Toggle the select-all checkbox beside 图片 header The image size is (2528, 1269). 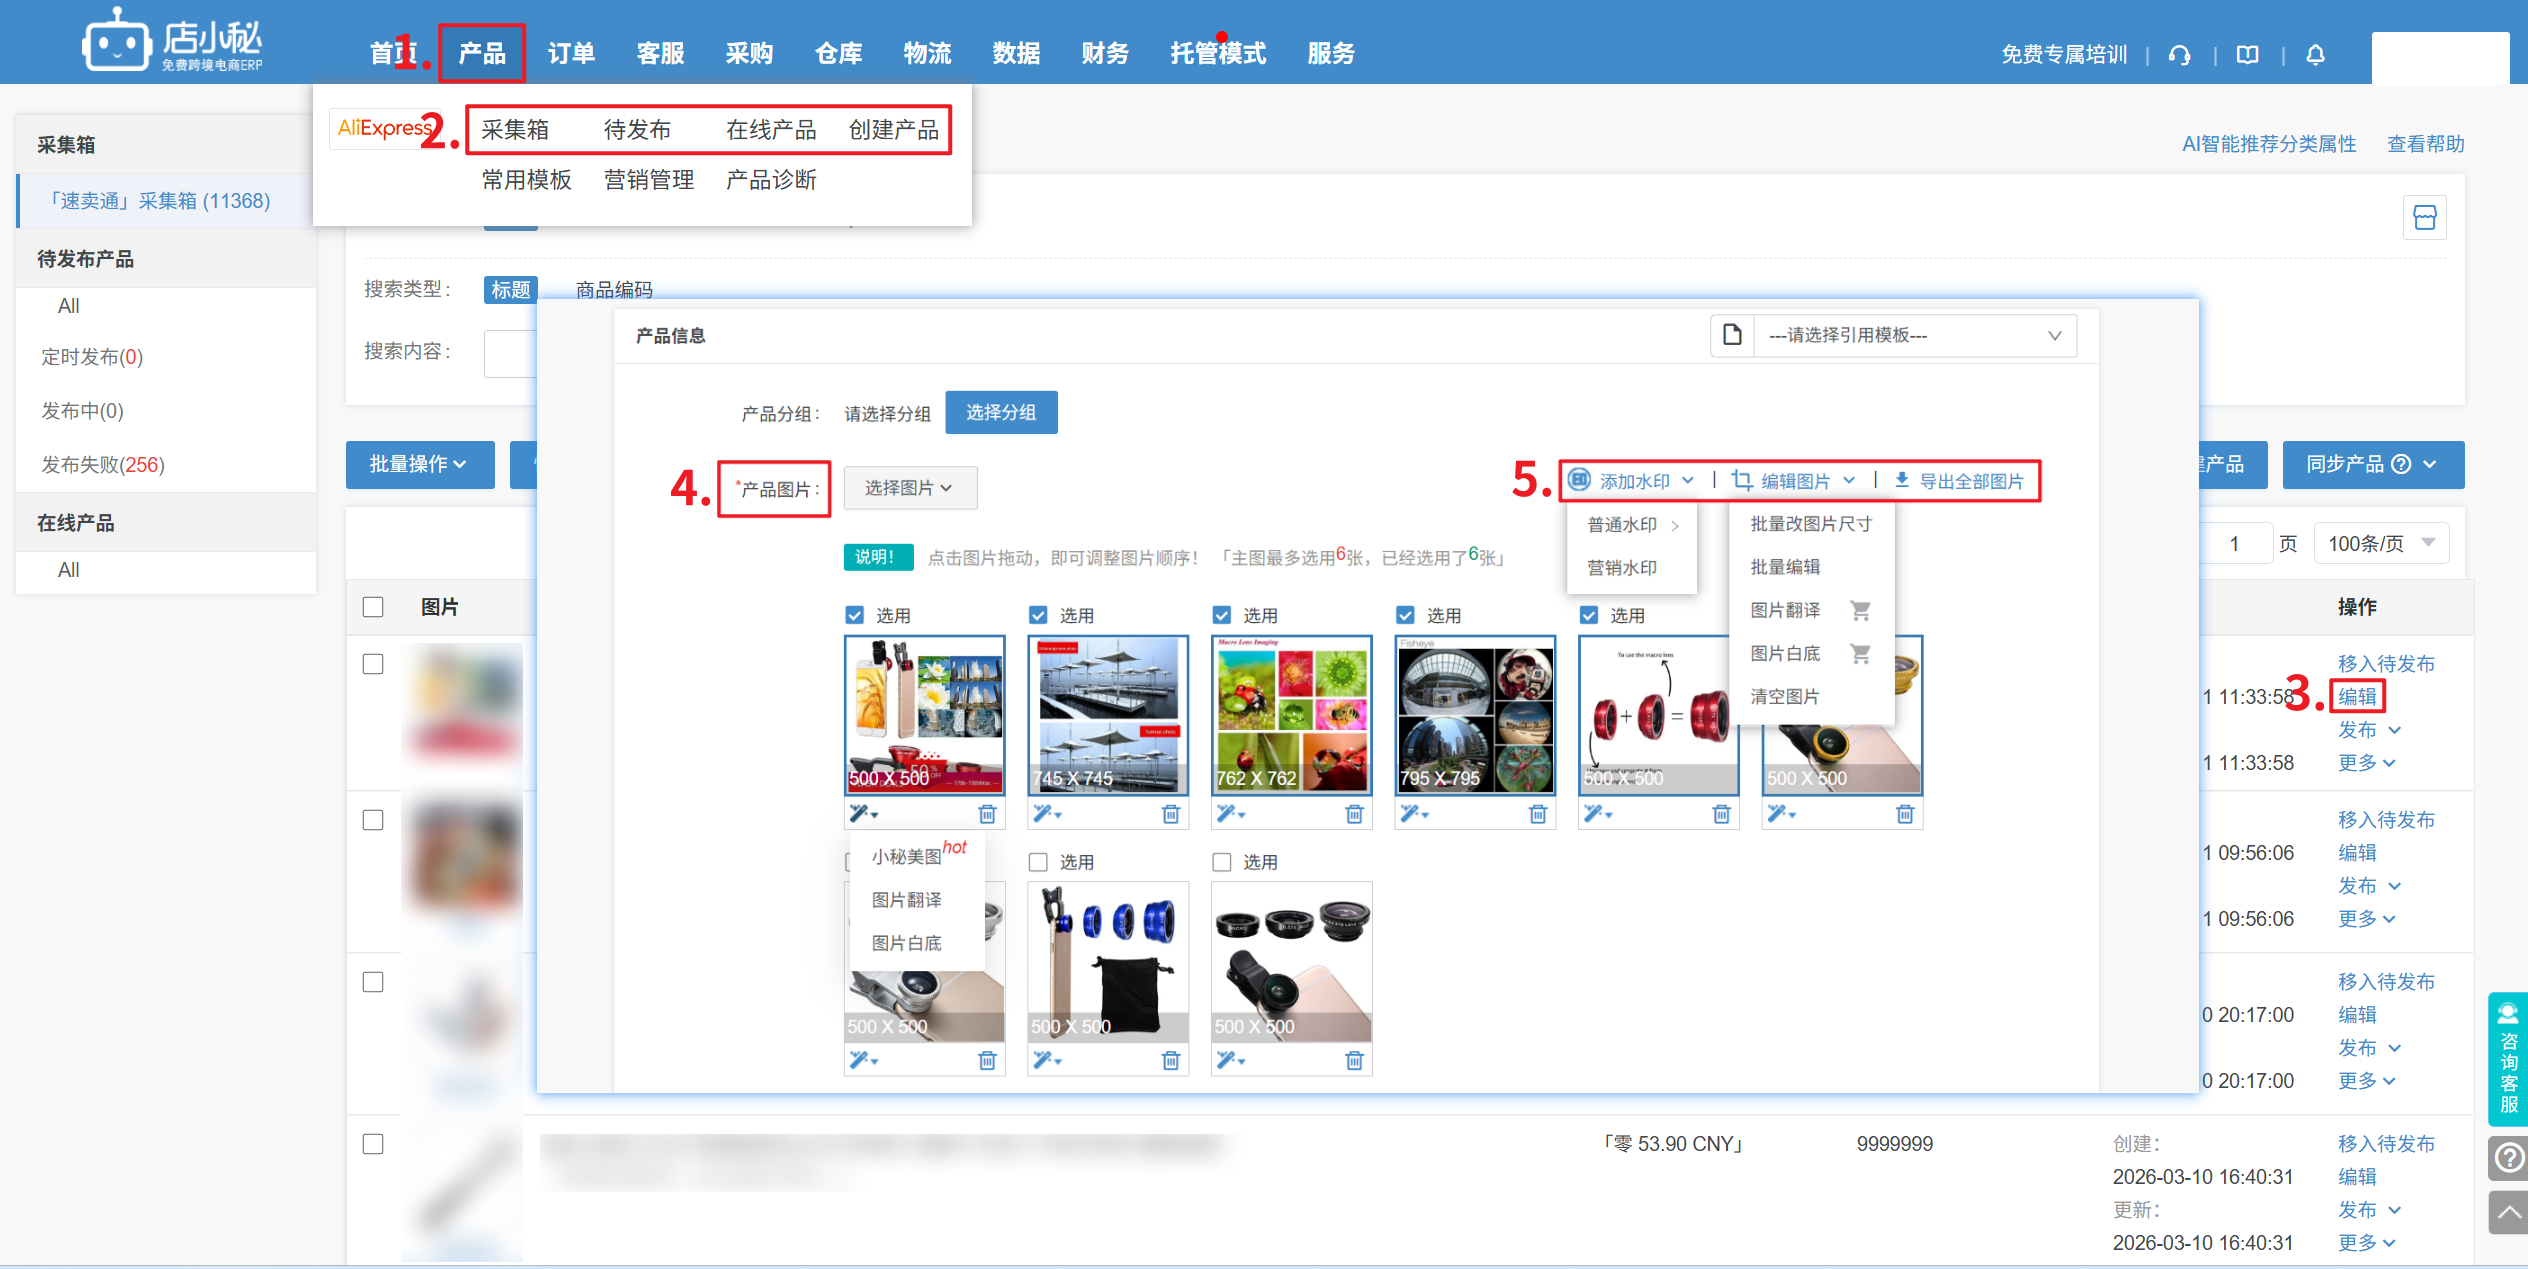pos(373,607)
